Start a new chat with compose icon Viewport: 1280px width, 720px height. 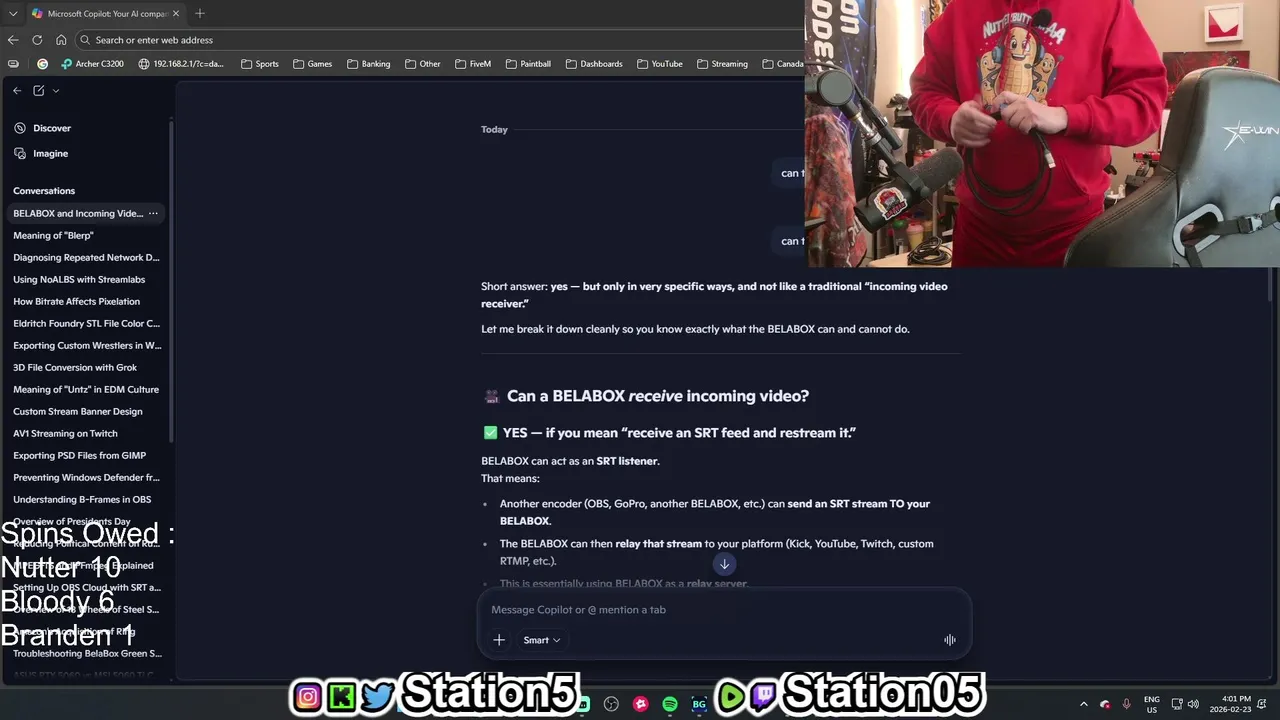click(x=39, y=91)
